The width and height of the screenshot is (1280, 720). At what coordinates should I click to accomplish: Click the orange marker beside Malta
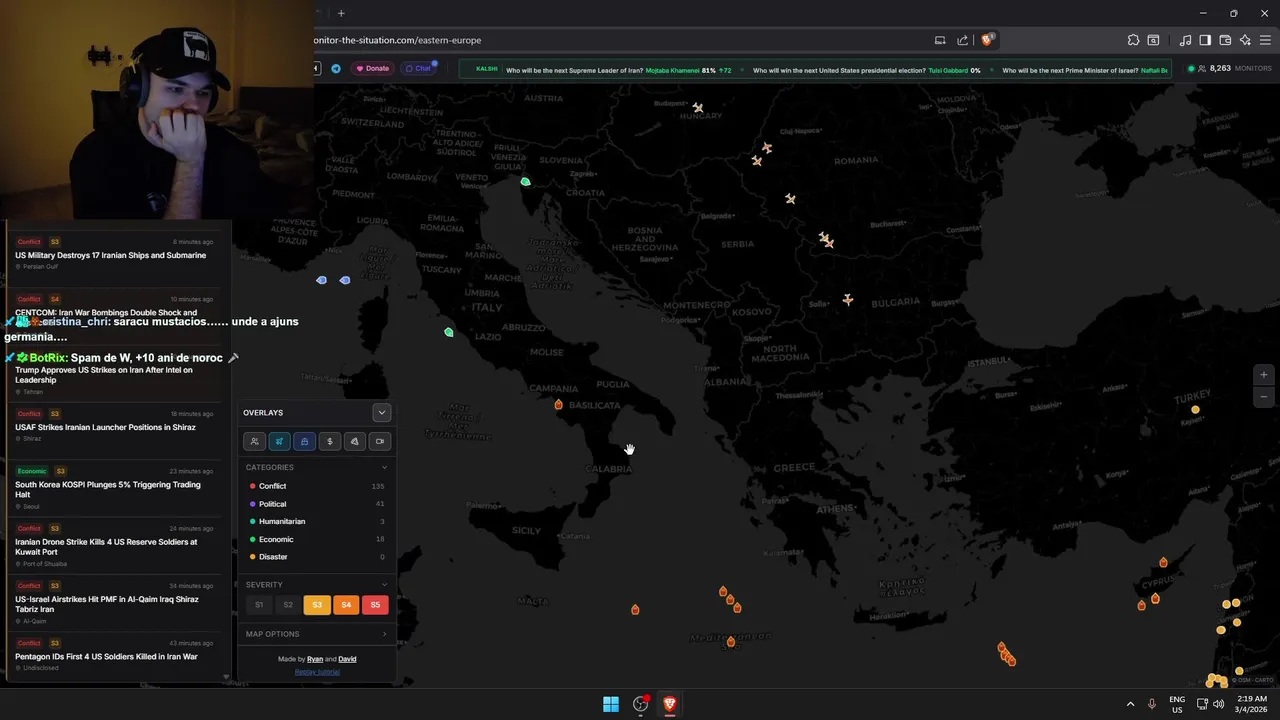(635, 609)
